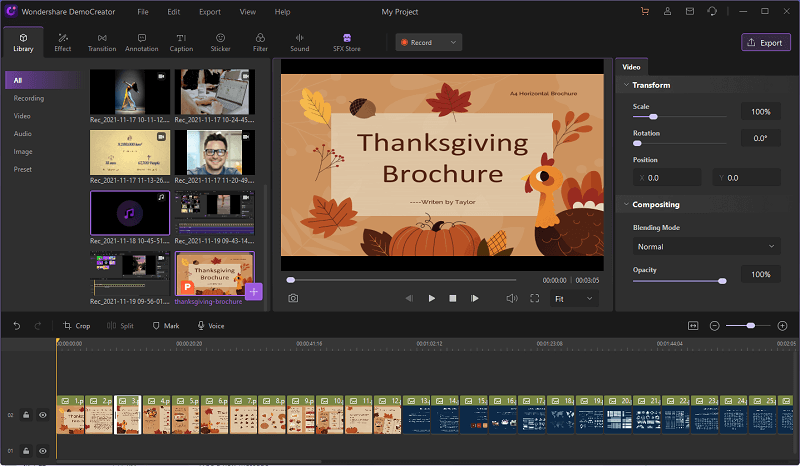800x466 pixels.
Task: Take a snapshot of the preview
Action: (x=293, y=298)
